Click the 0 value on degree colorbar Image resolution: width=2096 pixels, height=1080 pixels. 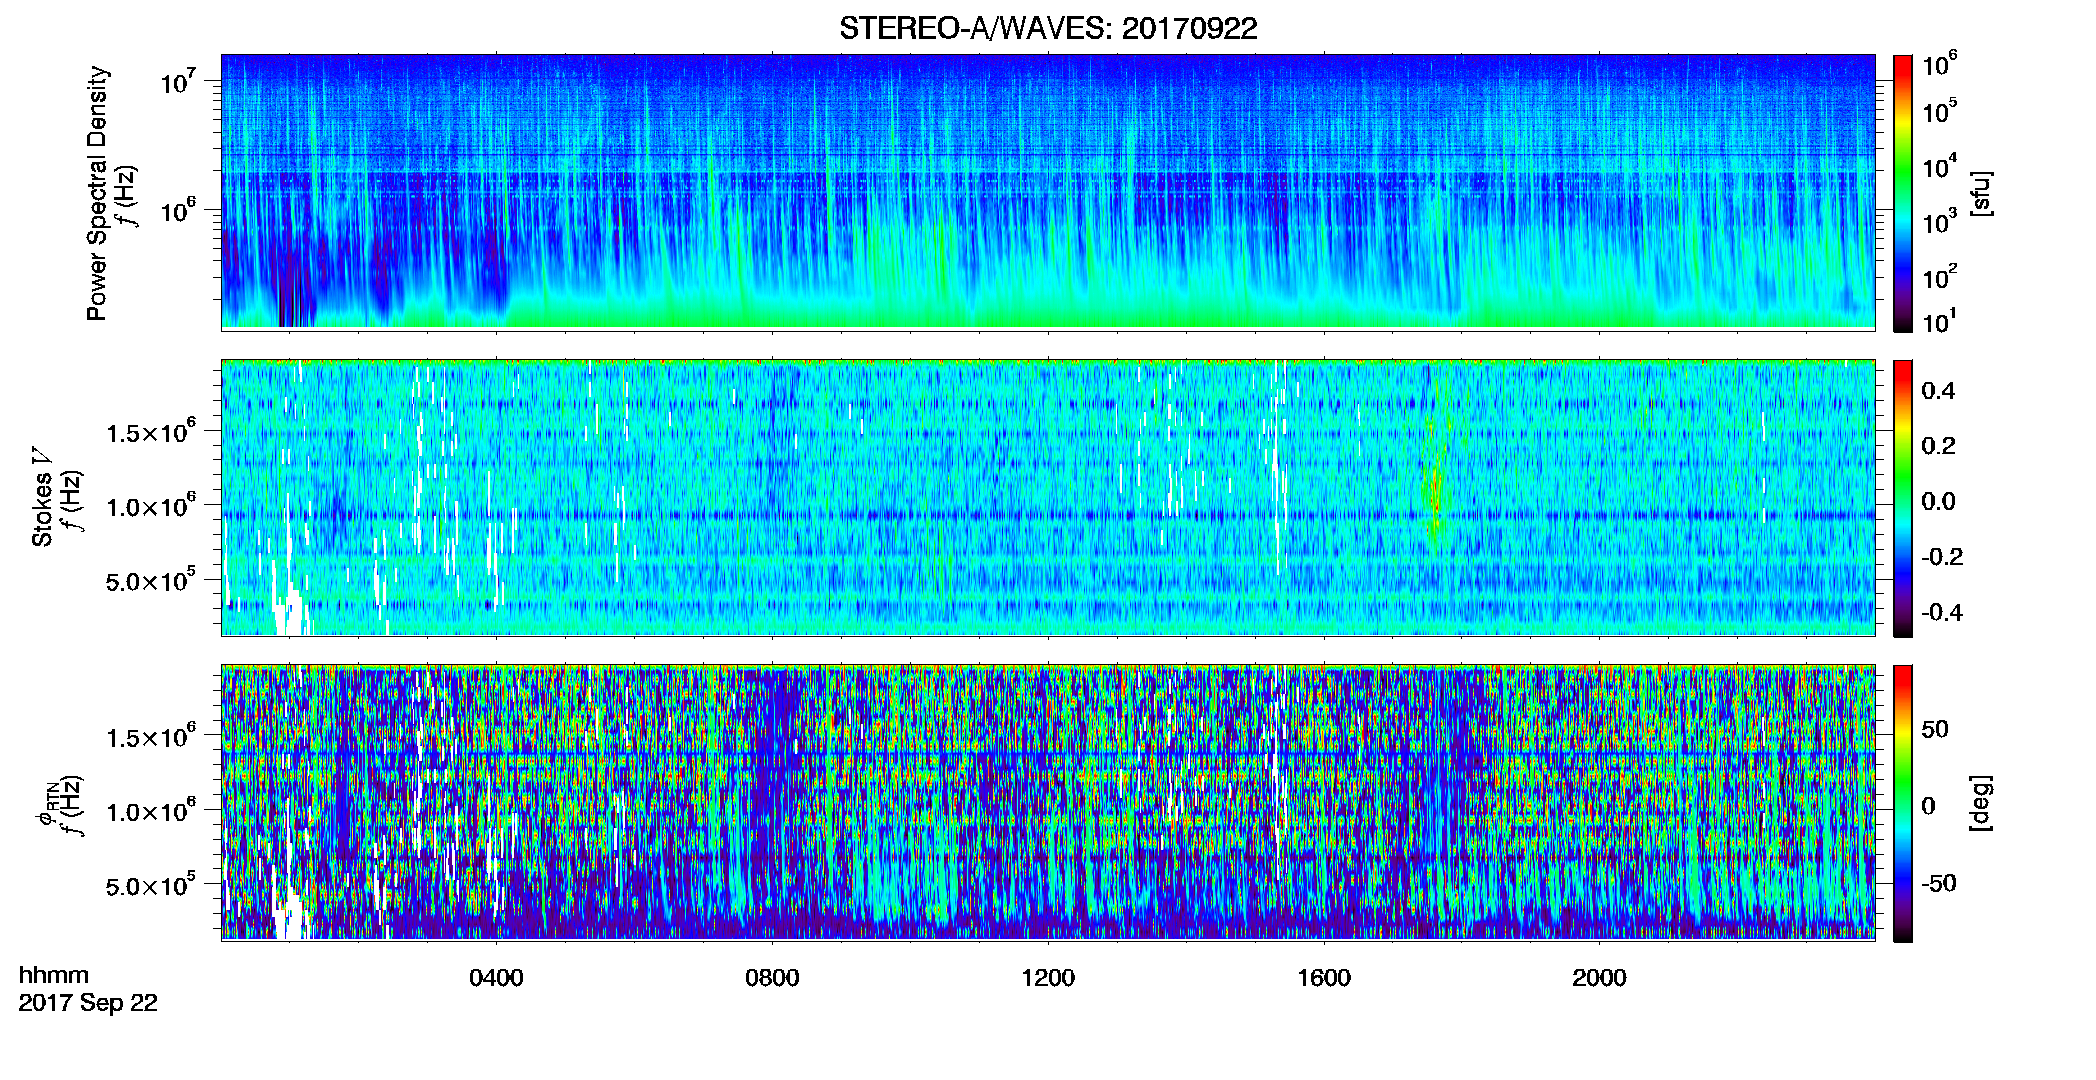[x=1929, y=806]
